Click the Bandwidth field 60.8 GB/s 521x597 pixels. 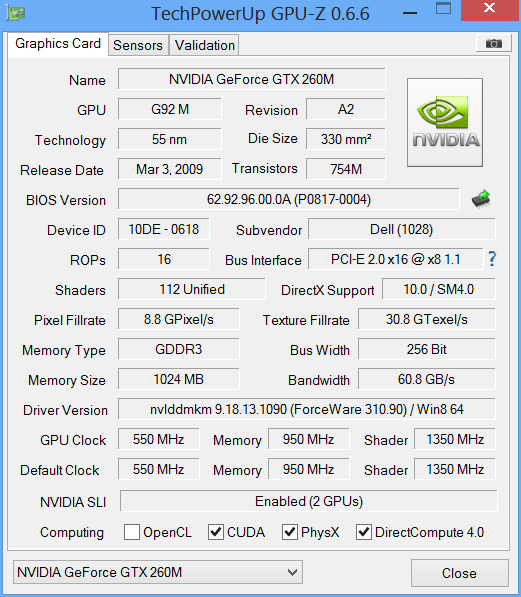coord(427,379)
